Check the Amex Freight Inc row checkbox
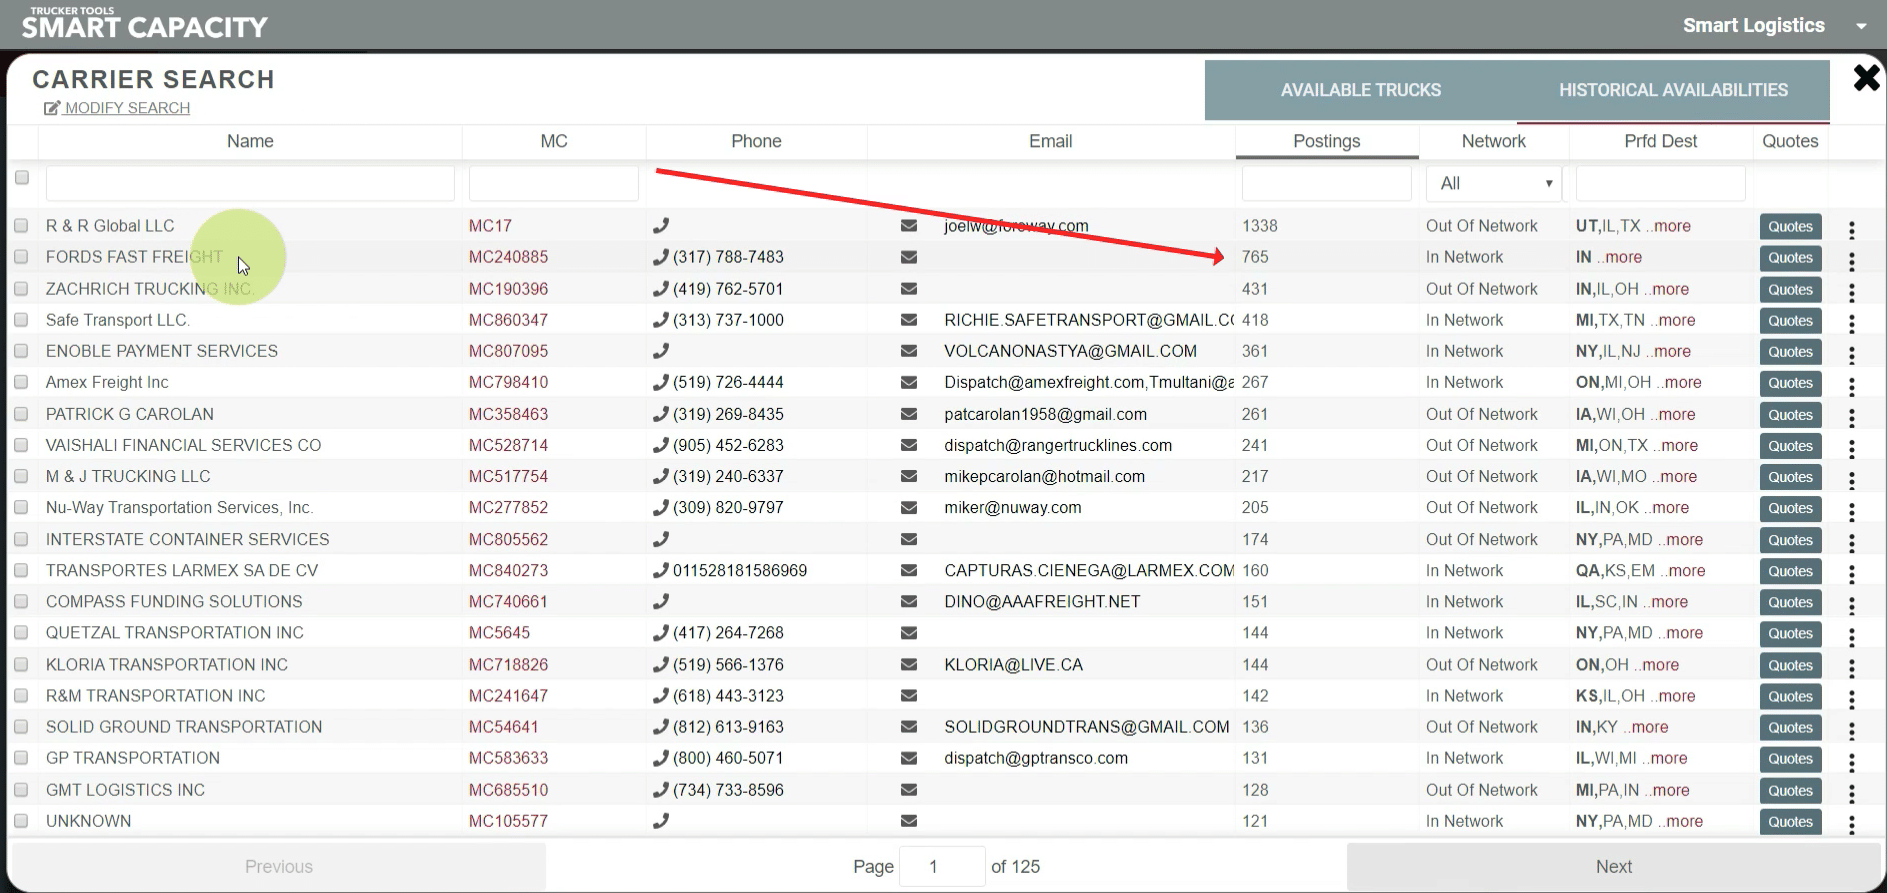Image resolution: width=1887 pixels, height=893 pixels. 21,382
